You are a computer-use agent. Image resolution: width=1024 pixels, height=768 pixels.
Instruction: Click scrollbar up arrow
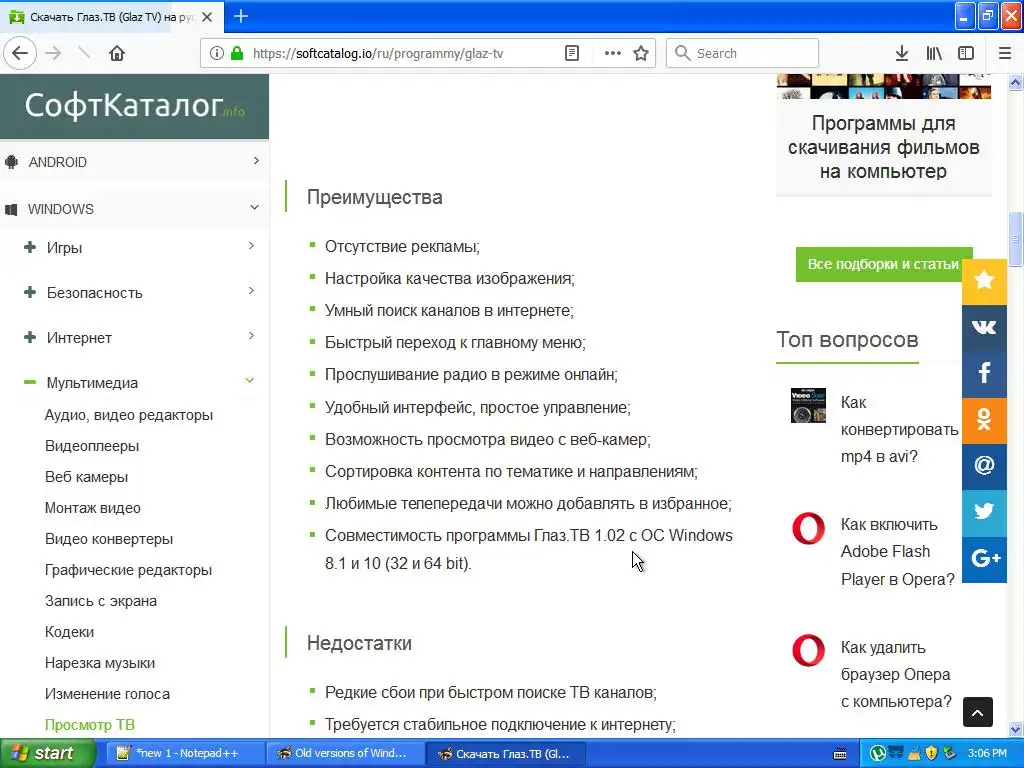click(1016, 82)
